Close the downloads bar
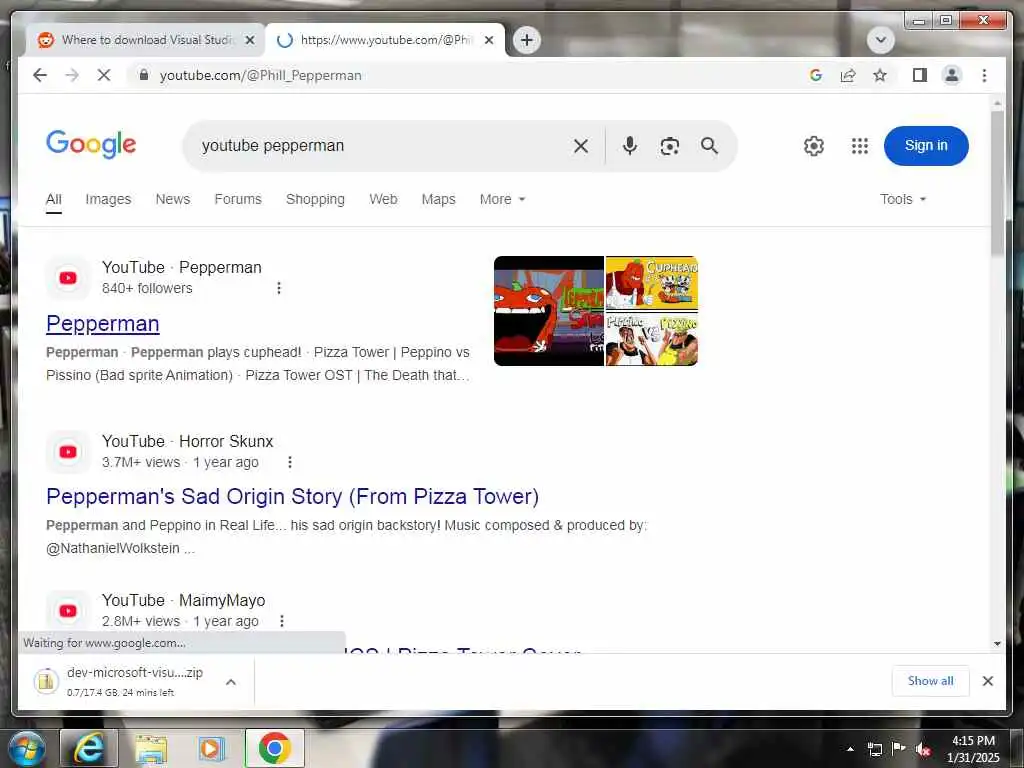 [987, 681]
